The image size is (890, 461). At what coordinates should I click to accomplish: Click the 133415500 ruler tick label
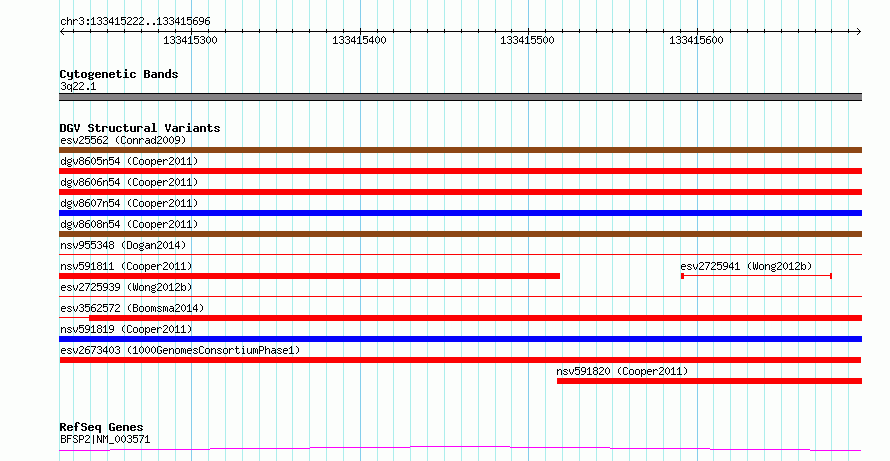(527, 40)
